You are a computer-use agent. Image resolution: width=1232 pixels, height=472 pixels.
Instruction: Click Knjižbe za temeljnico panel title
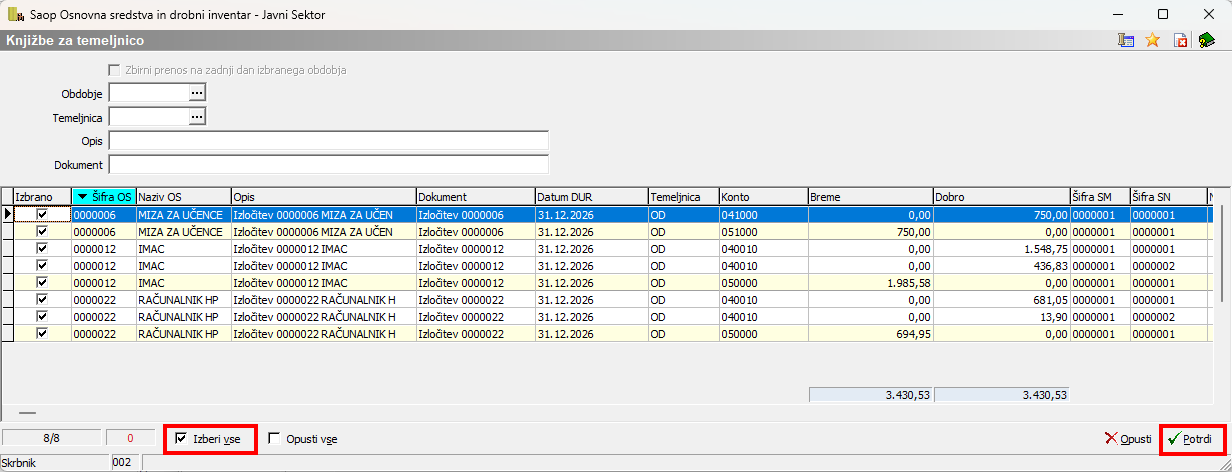[75, 41]
